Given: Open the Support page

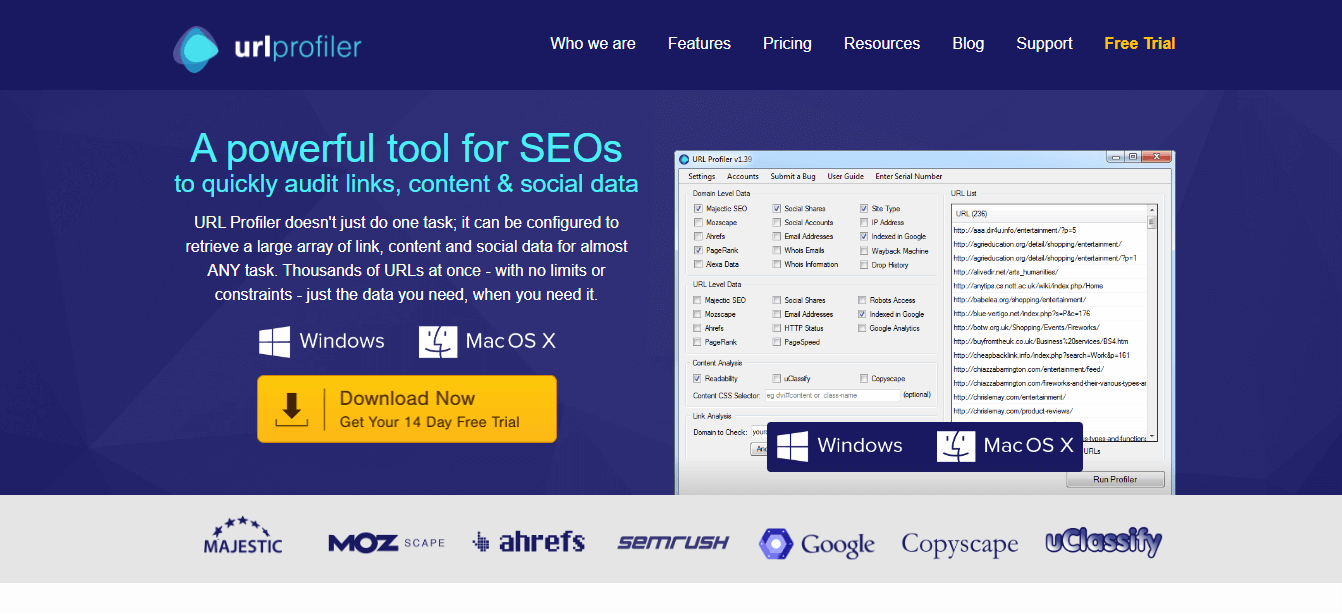Looking at the screenshot, I should (x=1044, y=44).
